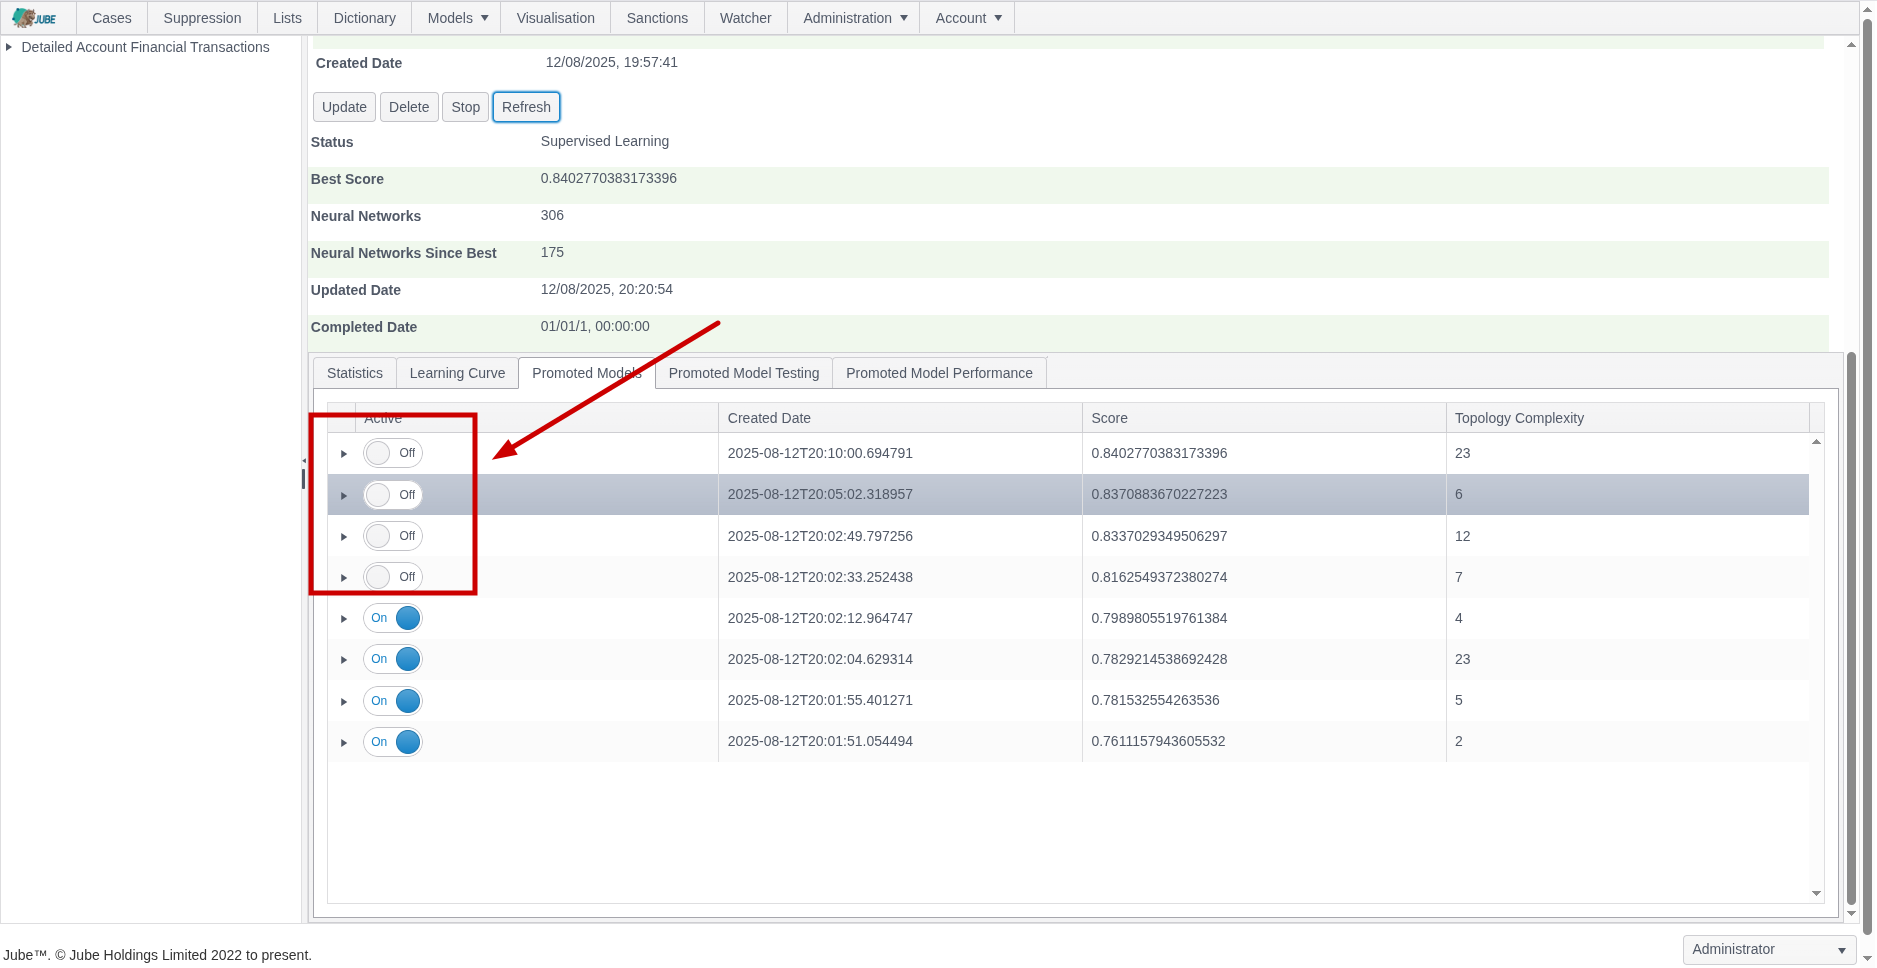
Task: Open the Cases menu
Action: tap(112, 18)
